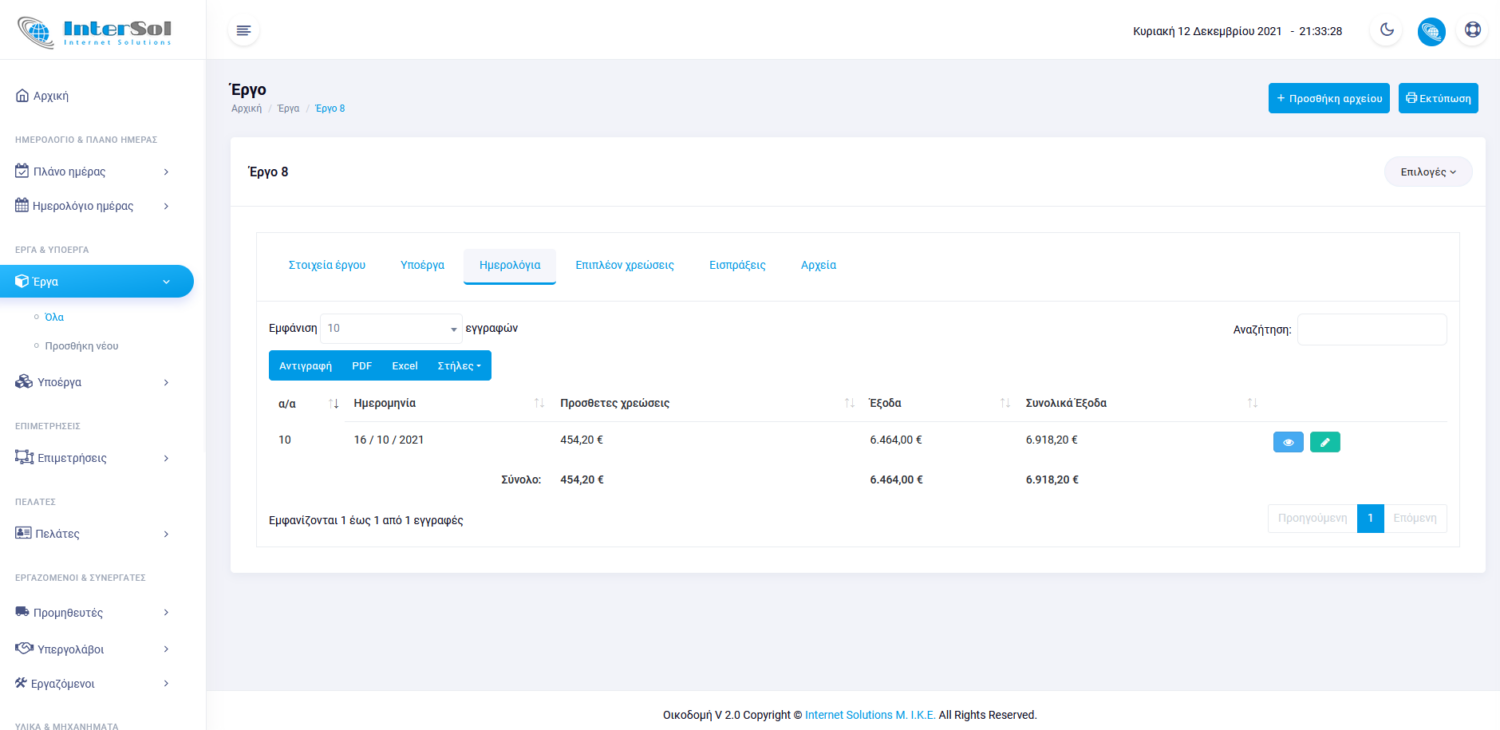Toggle dark mode with the moon icon
The height and width of the screenshot is (730, 1500).
pos(1387,31)
